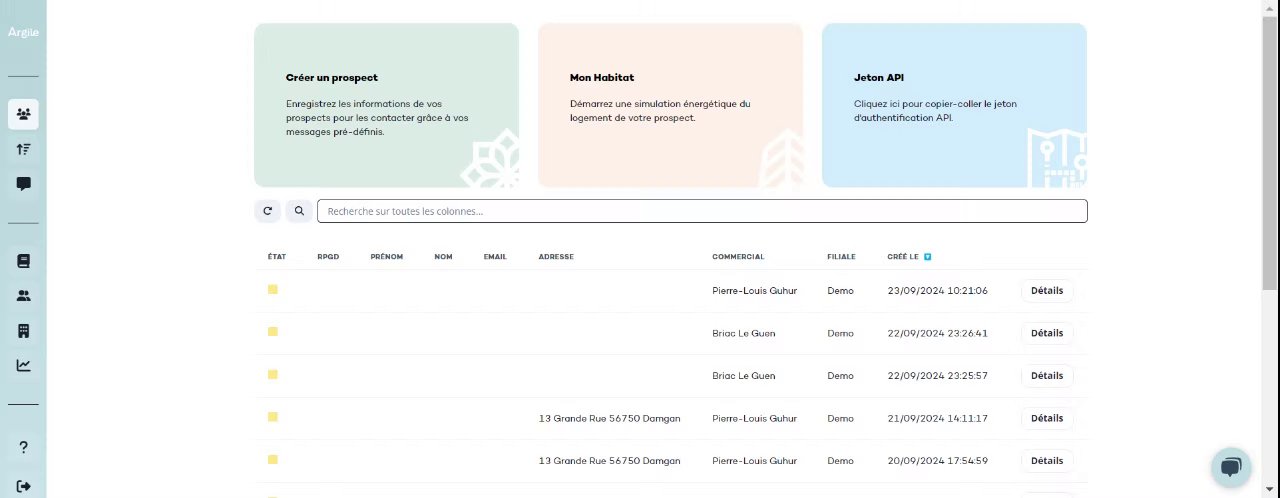
Task: Click the magnifying glass search icon
Action: [299, 211]
